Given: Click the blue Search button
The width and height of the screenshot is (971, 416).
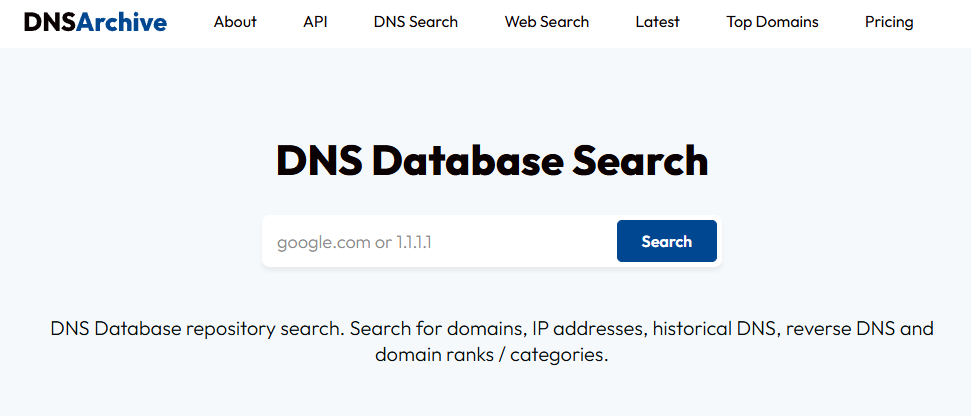Looking at the screenshot, I should coord(667,241).
